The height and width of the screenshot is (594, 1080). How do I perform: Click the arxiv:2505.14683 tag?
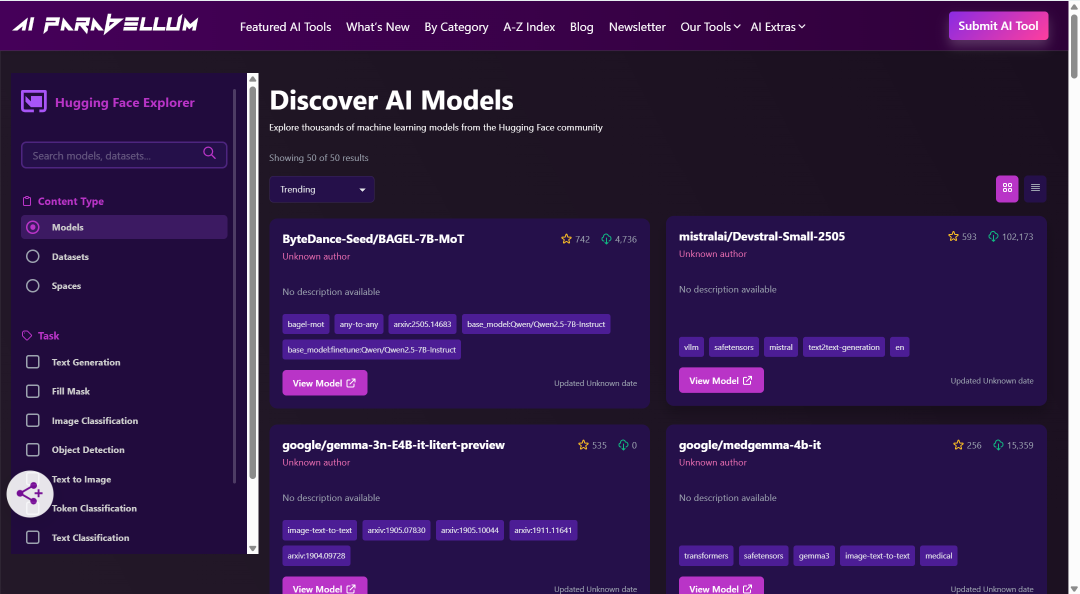click(422, 324)
